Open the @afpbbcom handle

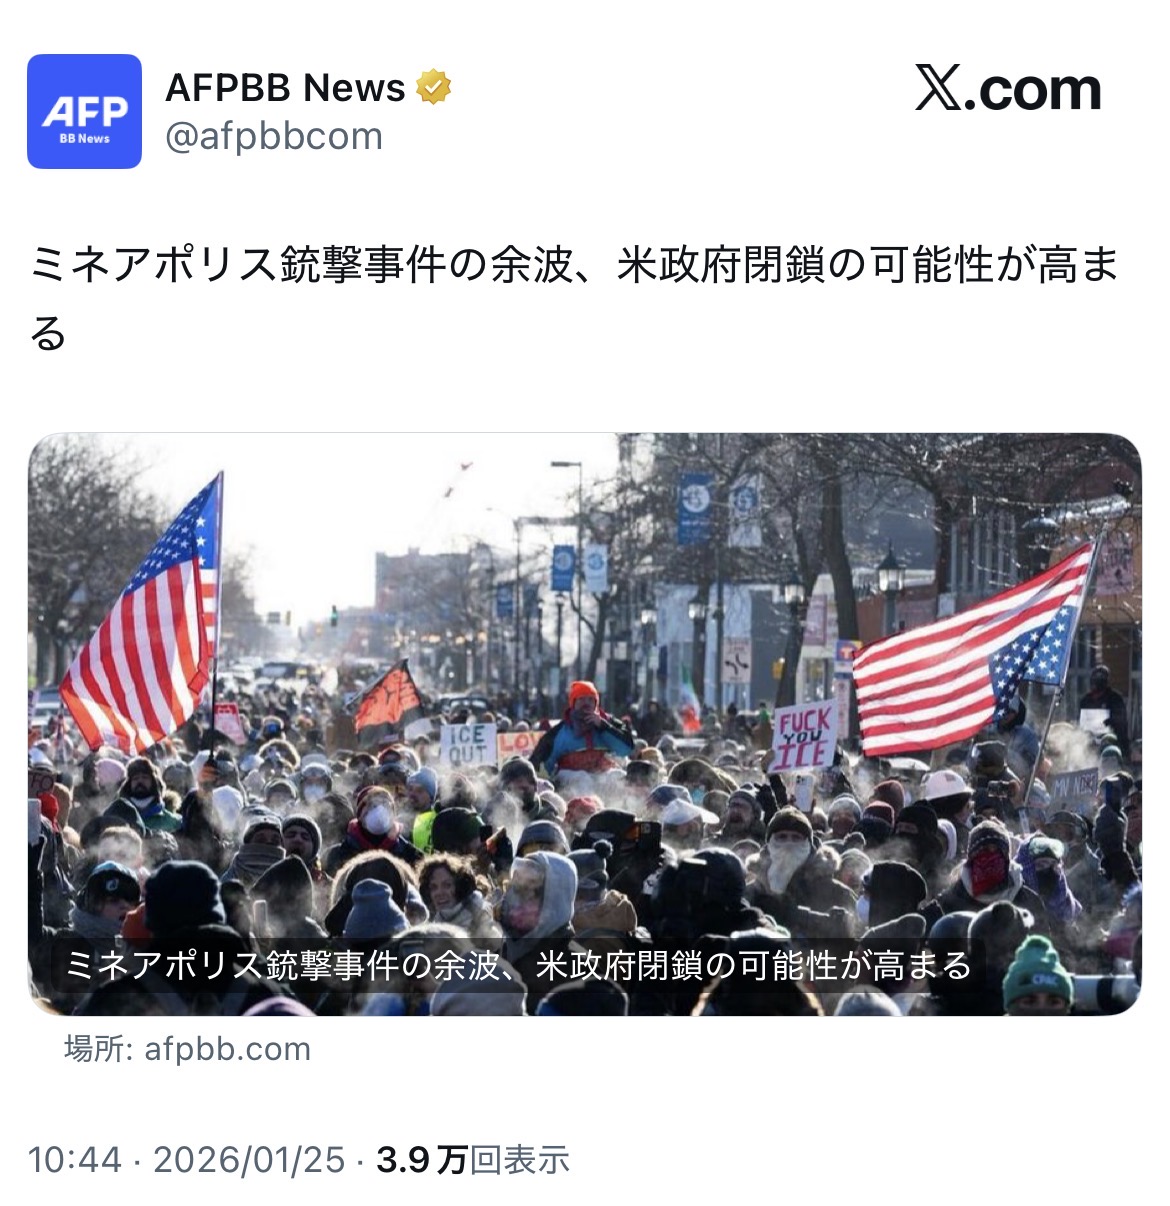(x=274, y=136)
